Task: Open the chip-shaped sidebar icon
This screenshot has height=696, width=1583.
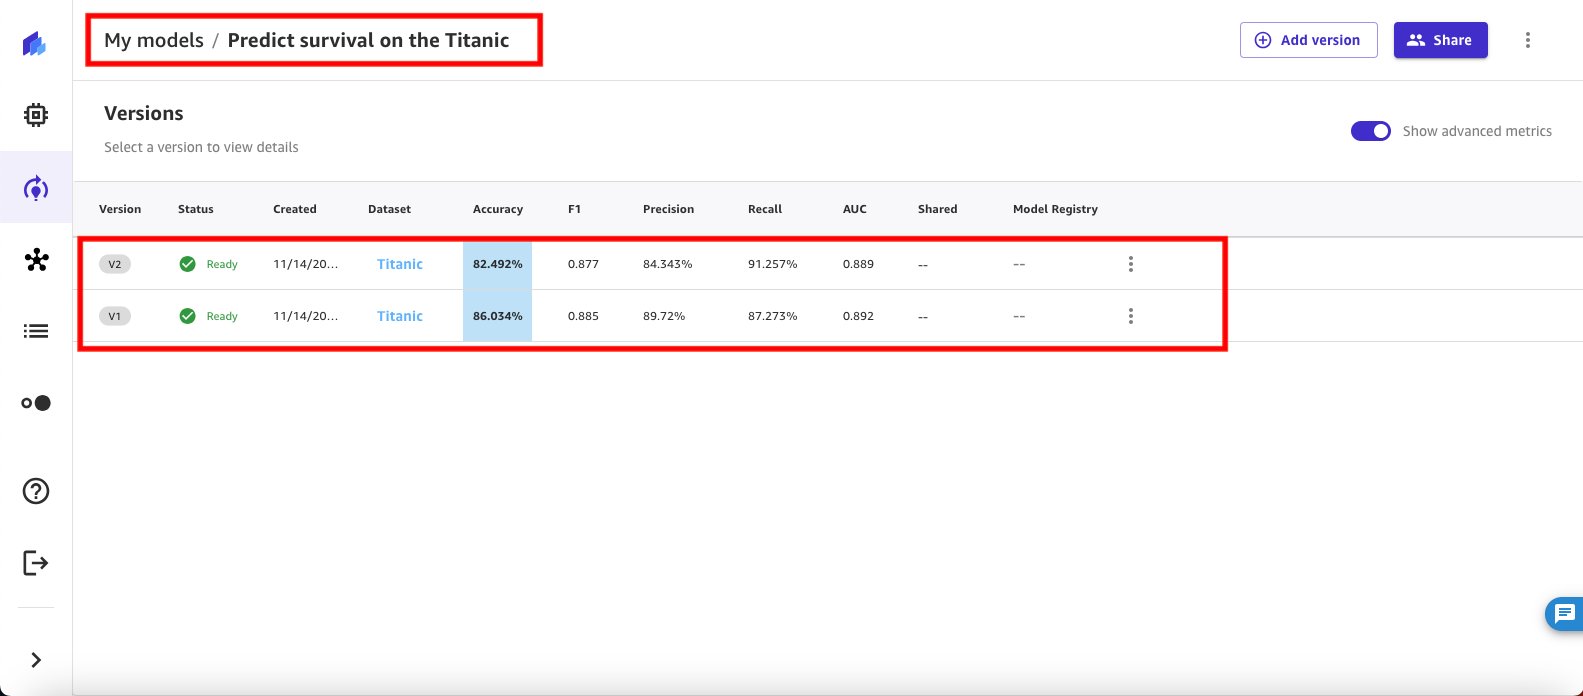Action: pyautogui.click(x=36, y=116)
